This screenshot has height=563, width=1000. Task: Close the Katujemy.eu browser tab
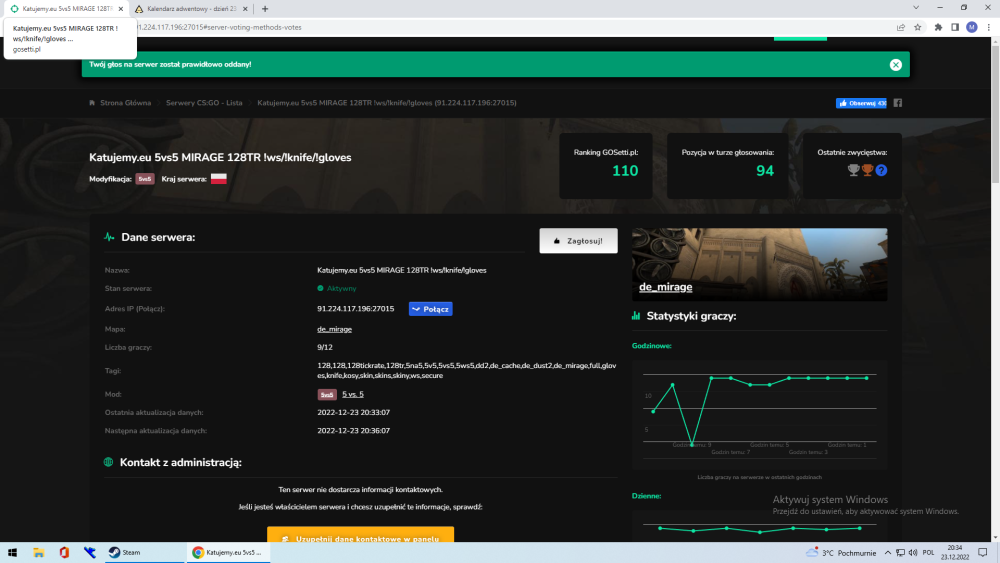[121, 9]
